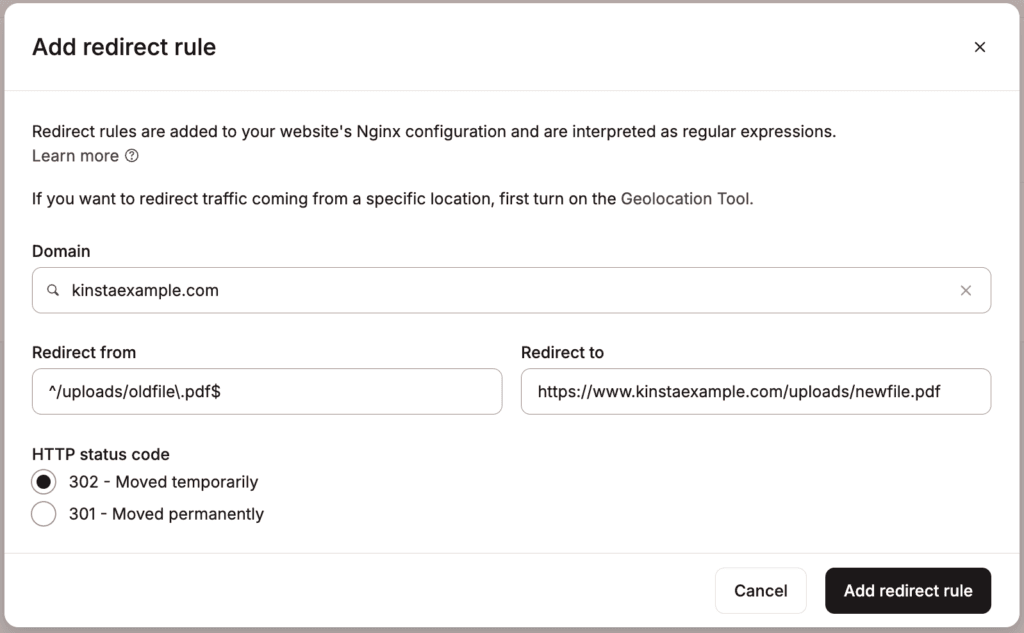This screenshot has width=1024, height=633.
Task: Click the domain field showing kinstaexample.com
Action: tap(400, 290)
